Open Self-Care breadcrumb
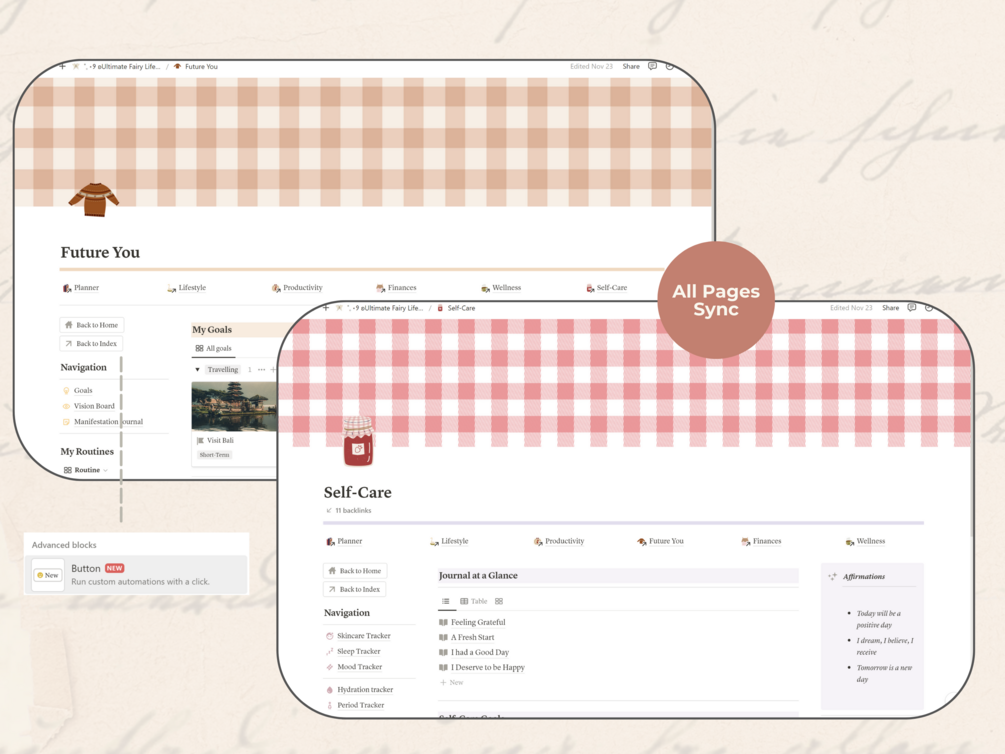The width and height of the screenshot is (1005, 754). [456, 308]
